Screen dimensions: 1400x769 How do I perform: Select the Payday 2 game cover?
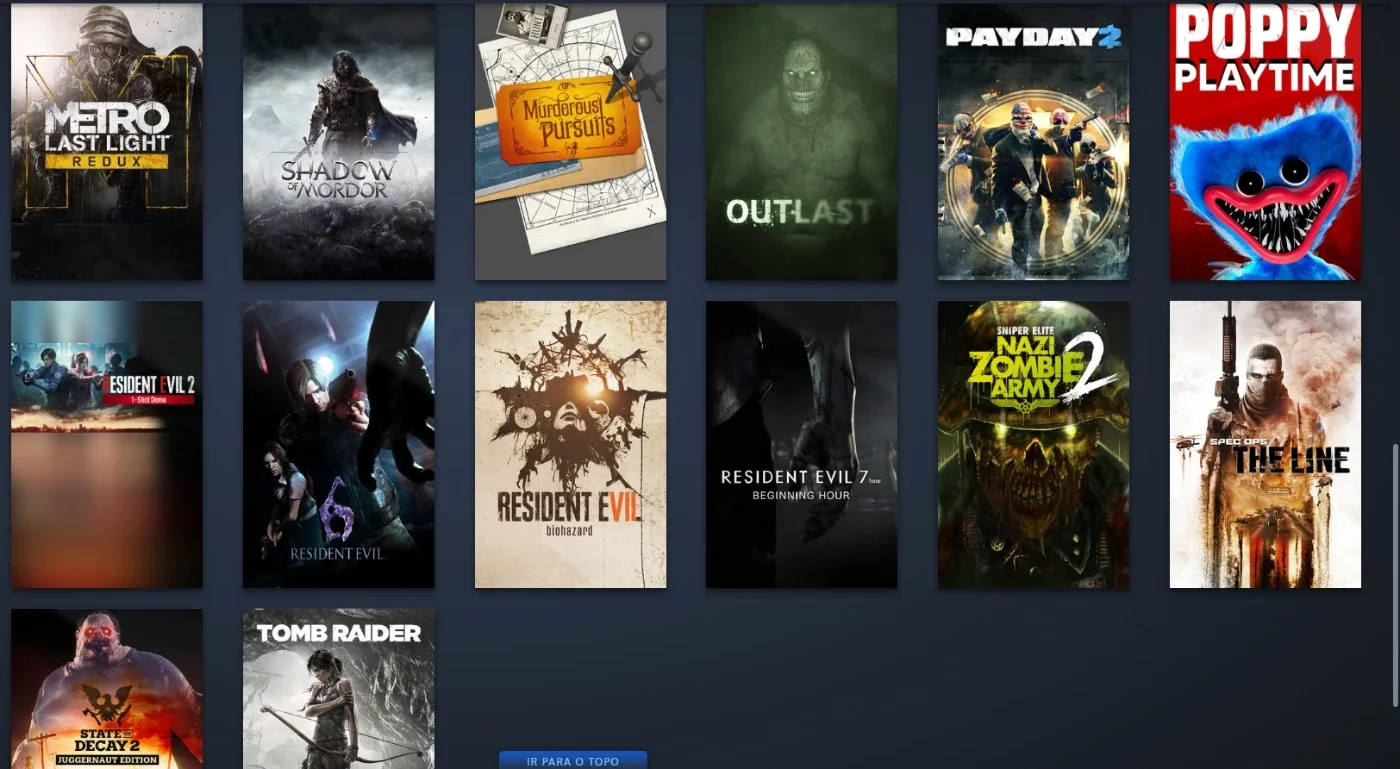tap(1034, 141)
